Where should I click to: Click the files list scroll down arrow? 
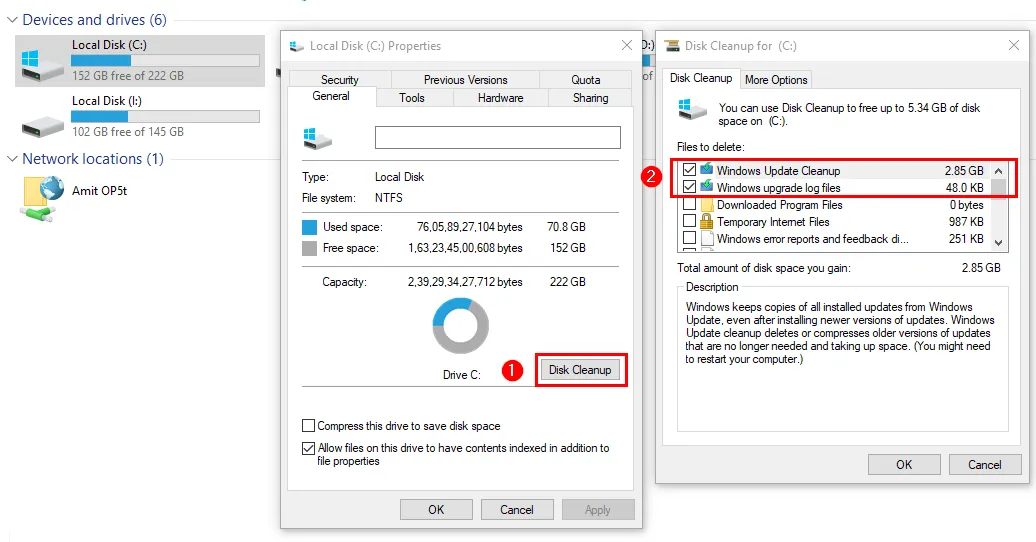coord(998,243)
